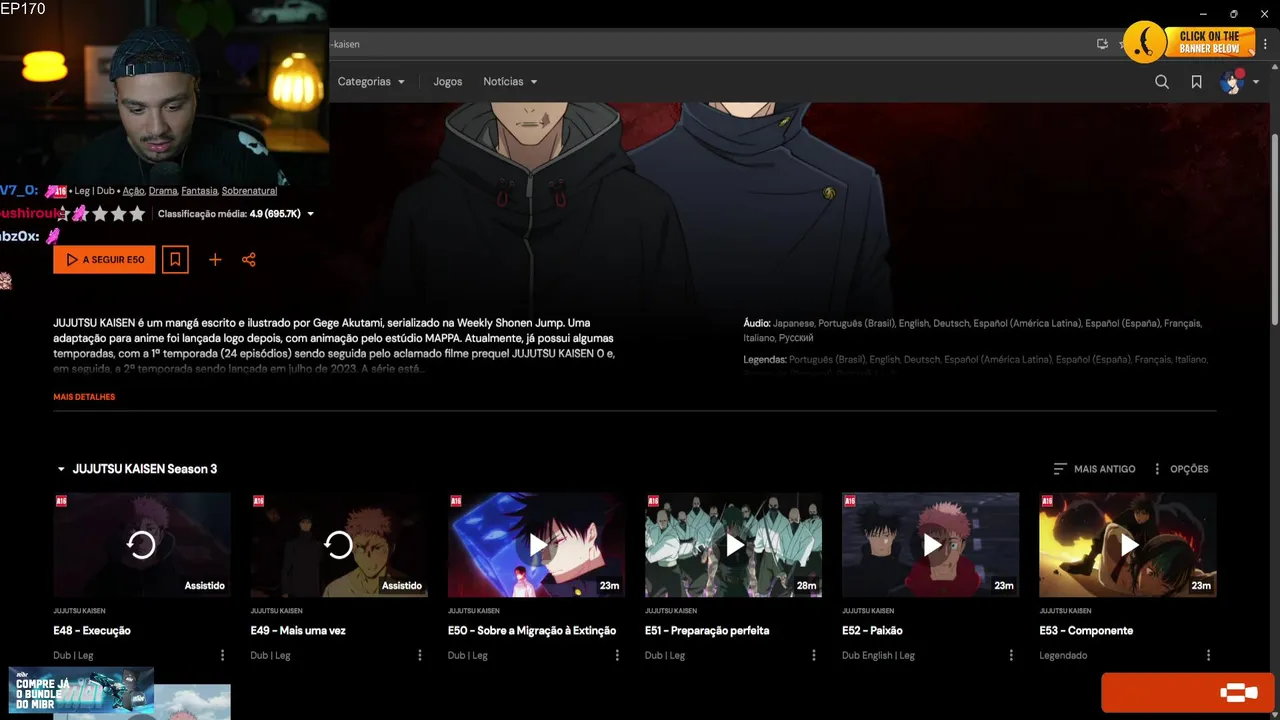The height and width of the screenshot is (720, 1280).
Task: Open more options for E52 - Paixão
Action: [x=1011, y=655]
